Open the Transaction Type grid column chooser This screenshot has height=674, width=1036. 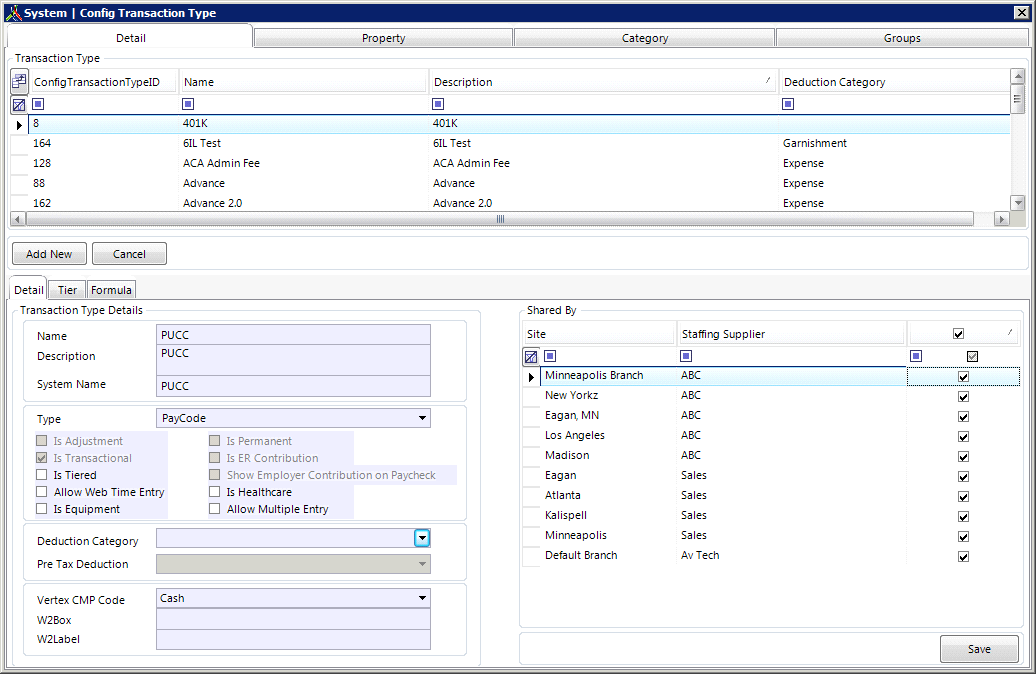coord(19,82)
